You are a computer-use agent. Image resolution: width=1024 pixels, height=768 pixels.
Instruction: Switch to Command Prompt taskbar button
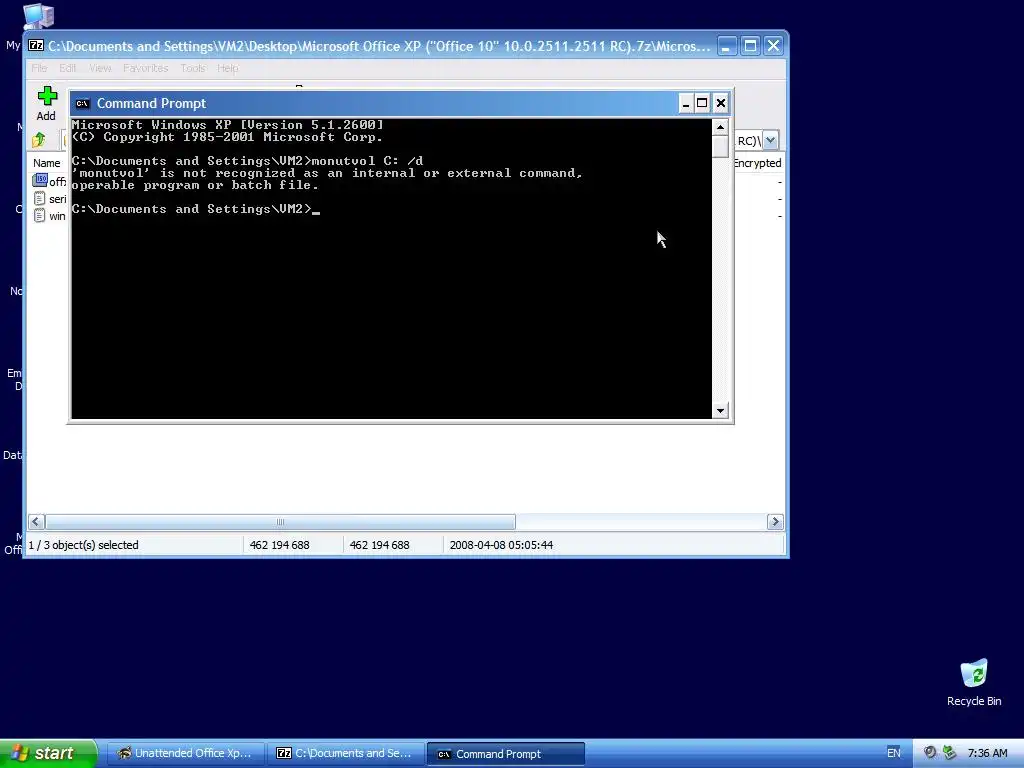pyautogui.click(x=505, y=754)
